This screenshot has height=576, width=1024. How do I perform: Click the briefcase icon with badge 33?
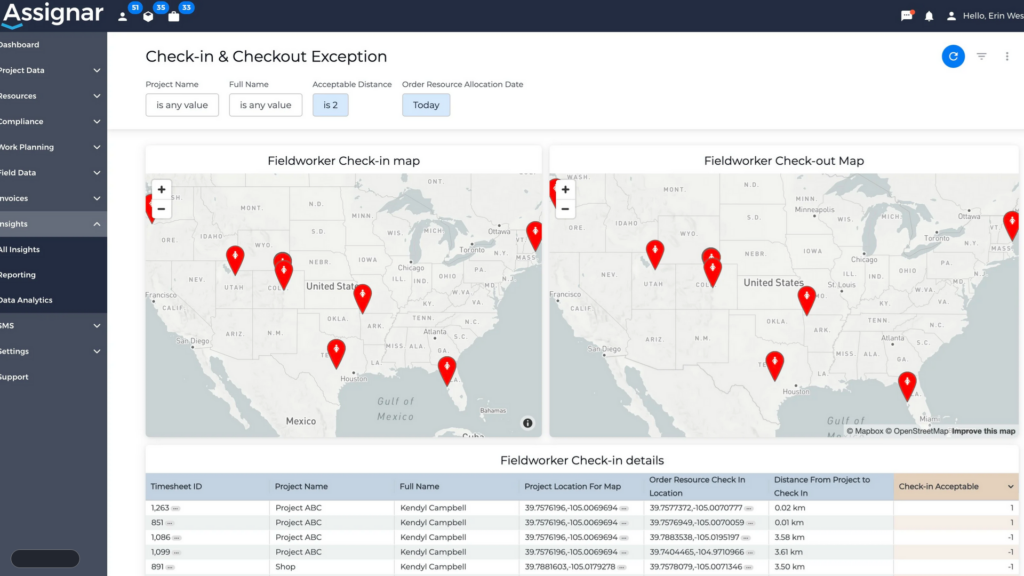pos(174,16)
